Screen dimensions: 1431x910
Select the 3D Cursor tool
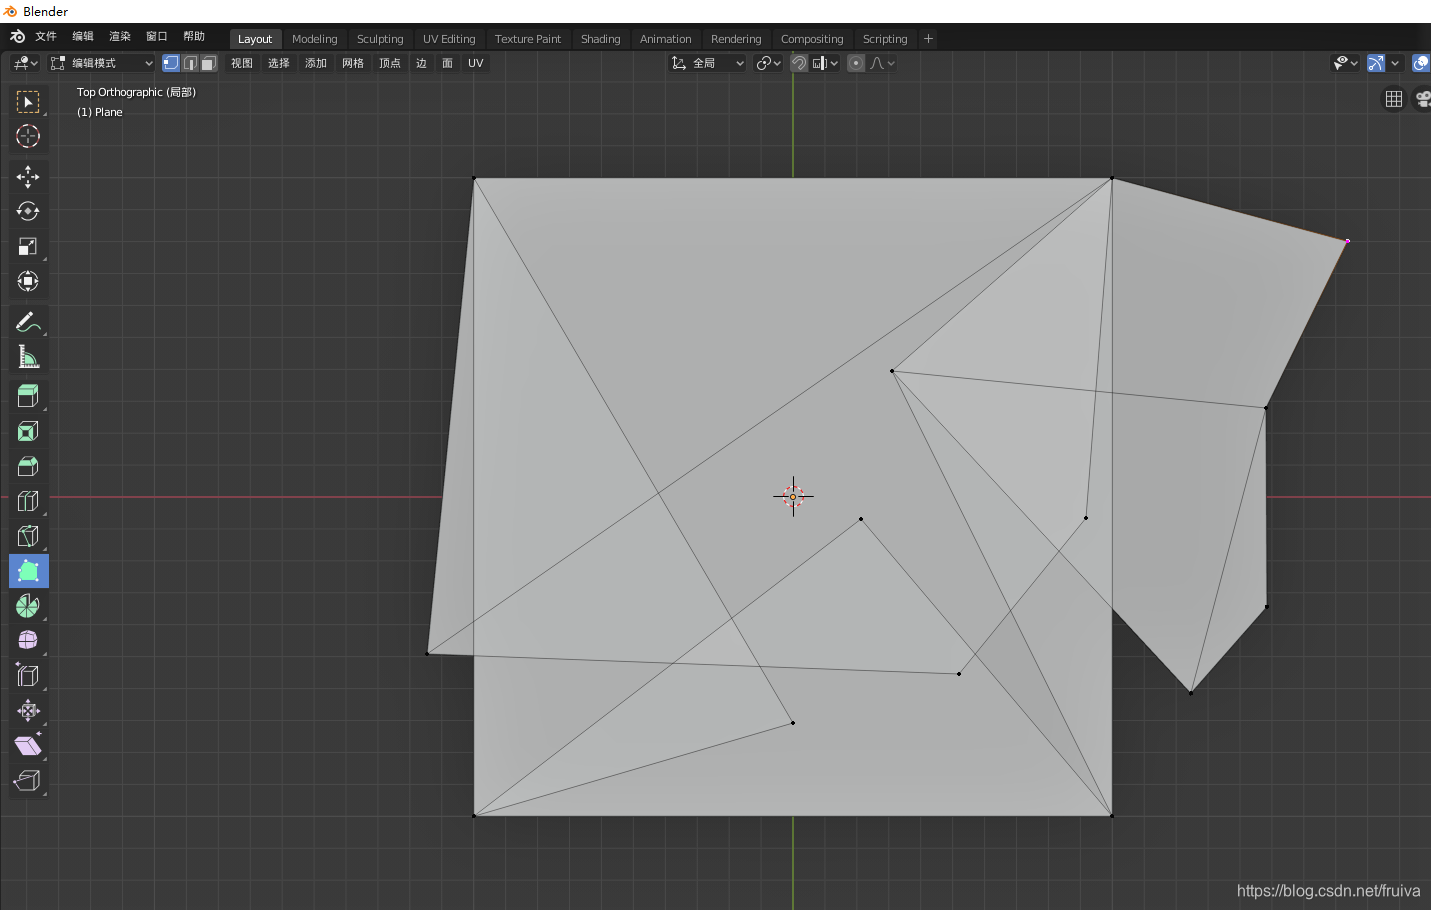(28, 137)
